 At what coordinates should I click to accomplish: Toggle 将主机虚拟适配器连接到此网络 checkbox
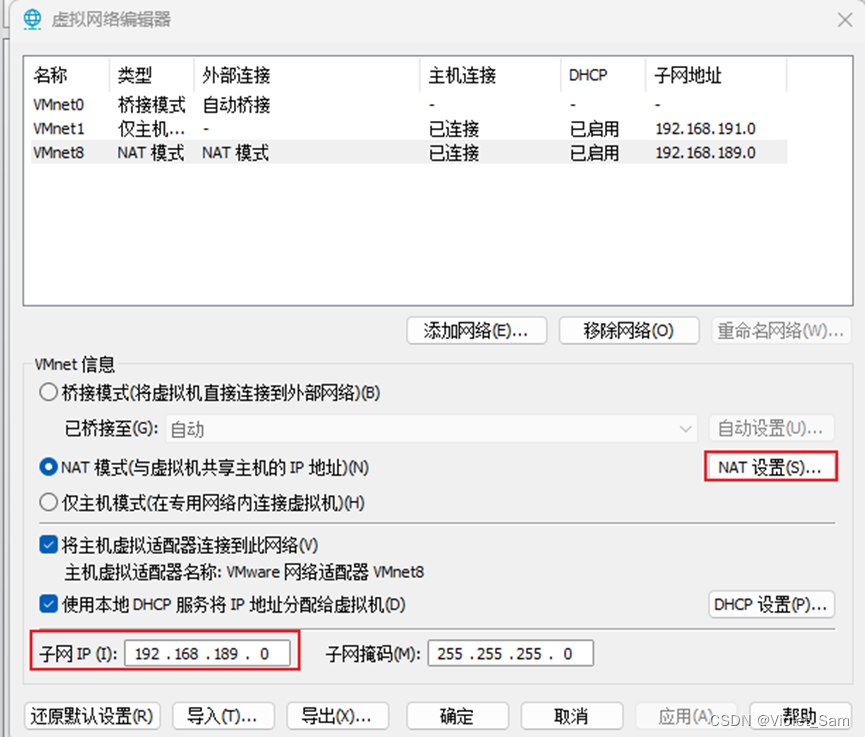click(x=49, y=545)
